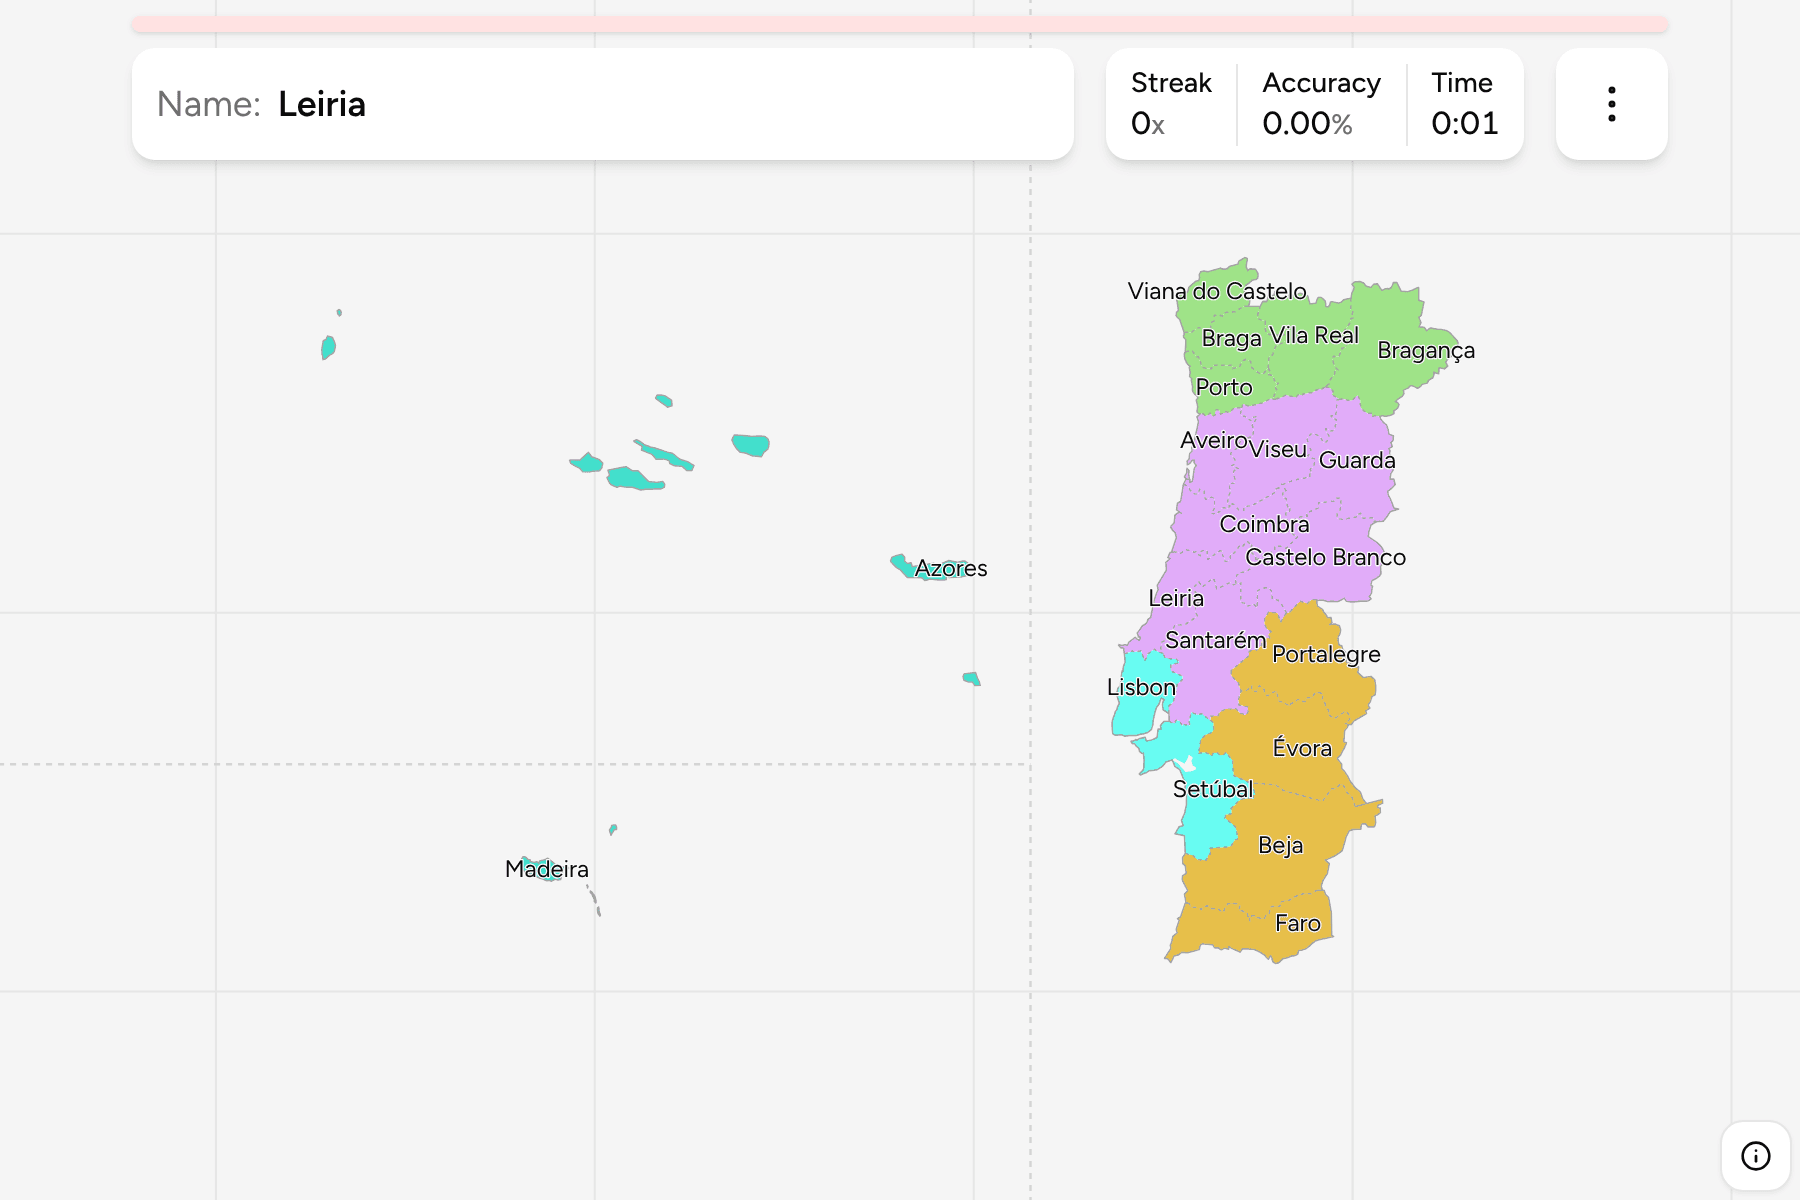
Task: Click the Braga district label
Action: coord(1231,338)
